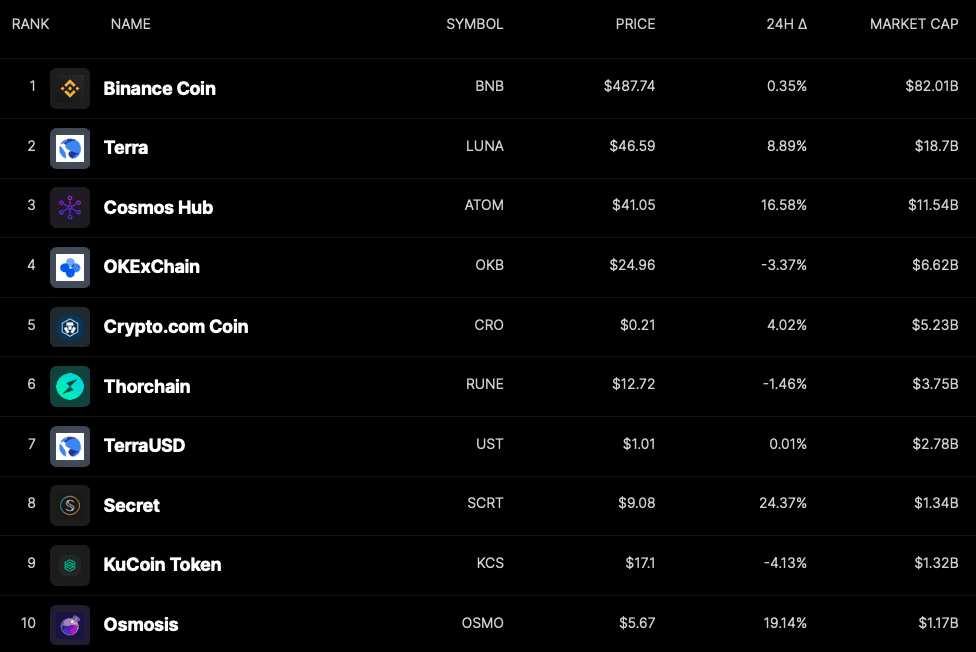Screen dimensions: 976x652
Task: Open the Binance Coin name link
Action: 160,88
